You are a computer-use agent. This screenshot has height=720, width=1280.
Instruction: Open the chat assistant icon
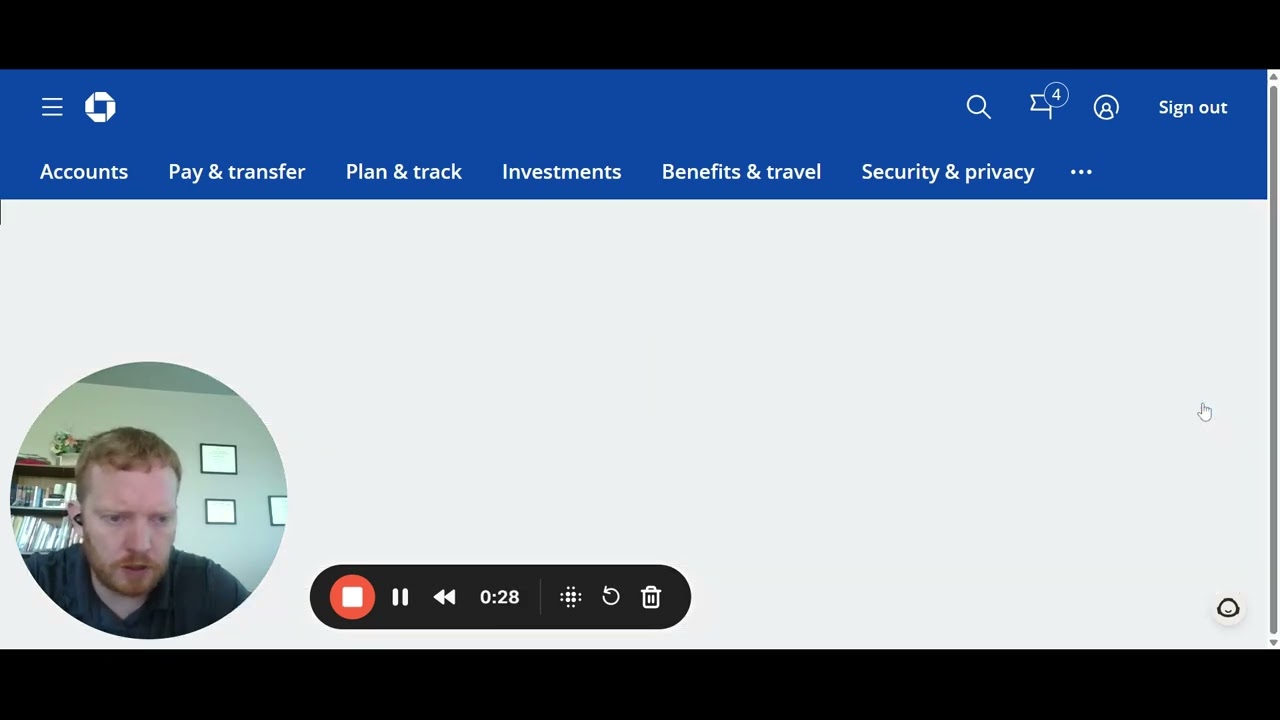[1228, 608]
